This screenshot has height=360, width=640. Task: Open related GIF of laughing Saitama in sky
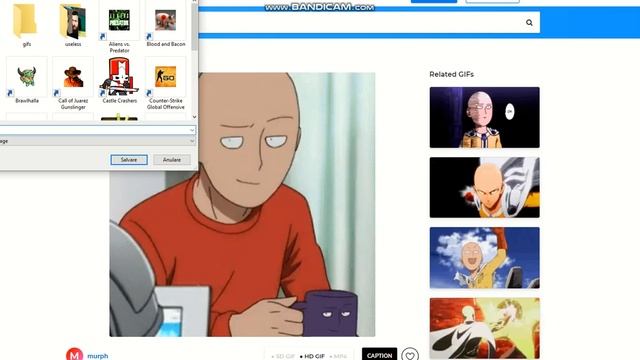click(x=484, y=258)
